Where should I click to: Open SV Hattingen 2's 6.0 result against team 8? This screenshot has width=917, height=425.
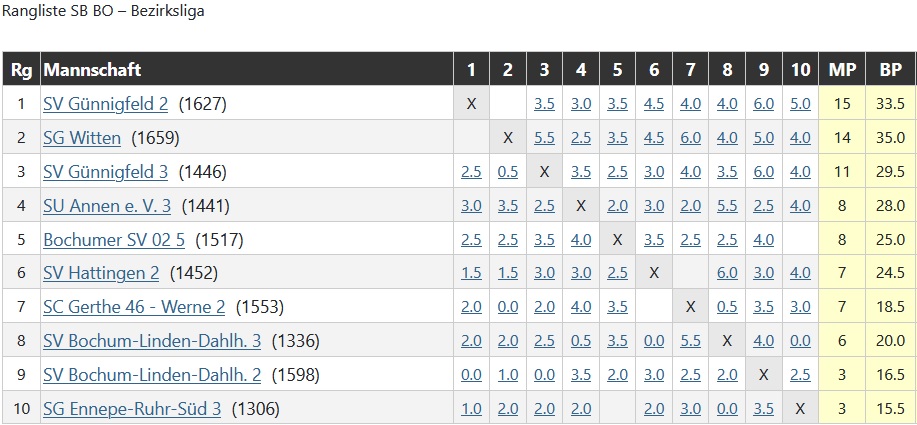point(727,273)
